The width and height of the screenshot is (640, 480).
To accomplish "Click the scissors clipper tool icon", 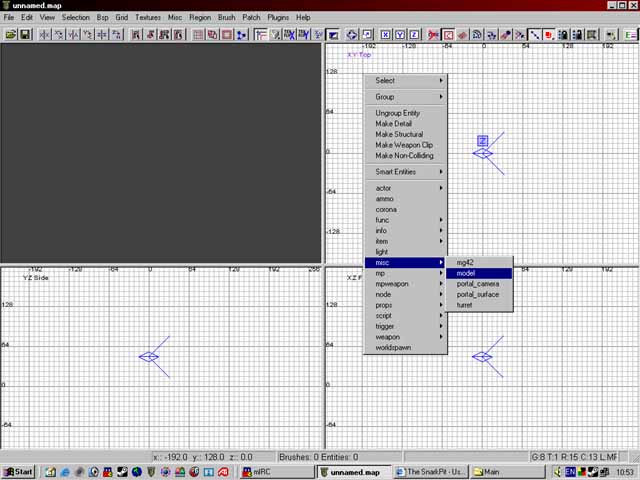I will [433, 34].
